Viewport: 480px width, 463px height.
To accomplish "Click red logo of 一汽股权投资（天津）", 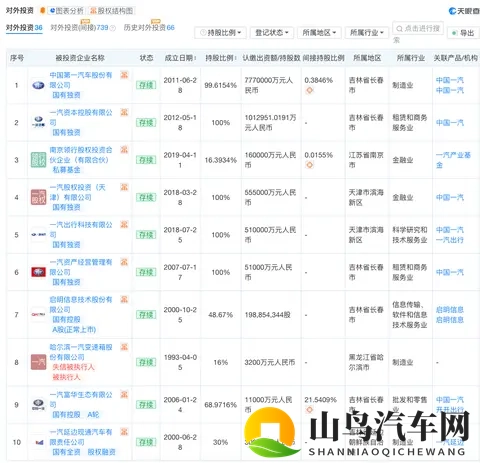I will click(x=38, y=197).
